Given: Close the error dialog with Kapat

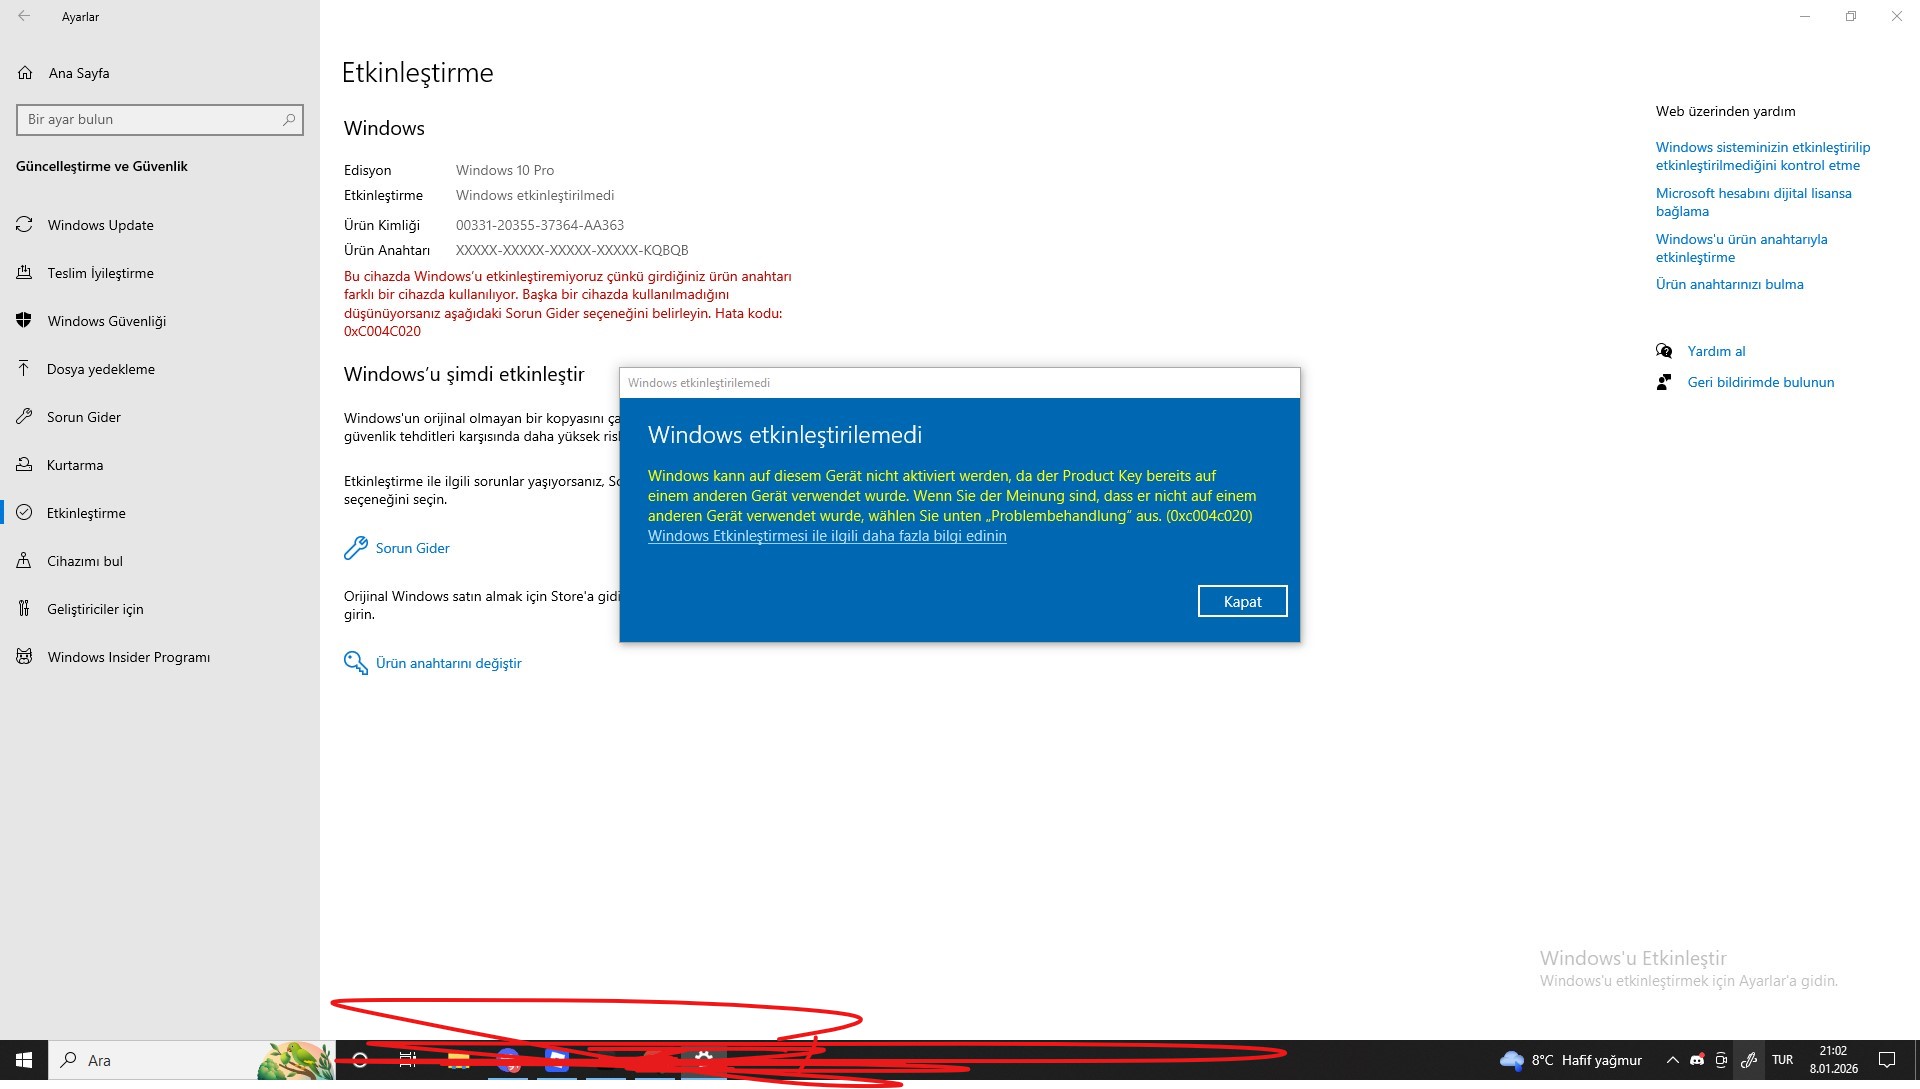Looking at the screenshot, I should (x=1242, y=601).
